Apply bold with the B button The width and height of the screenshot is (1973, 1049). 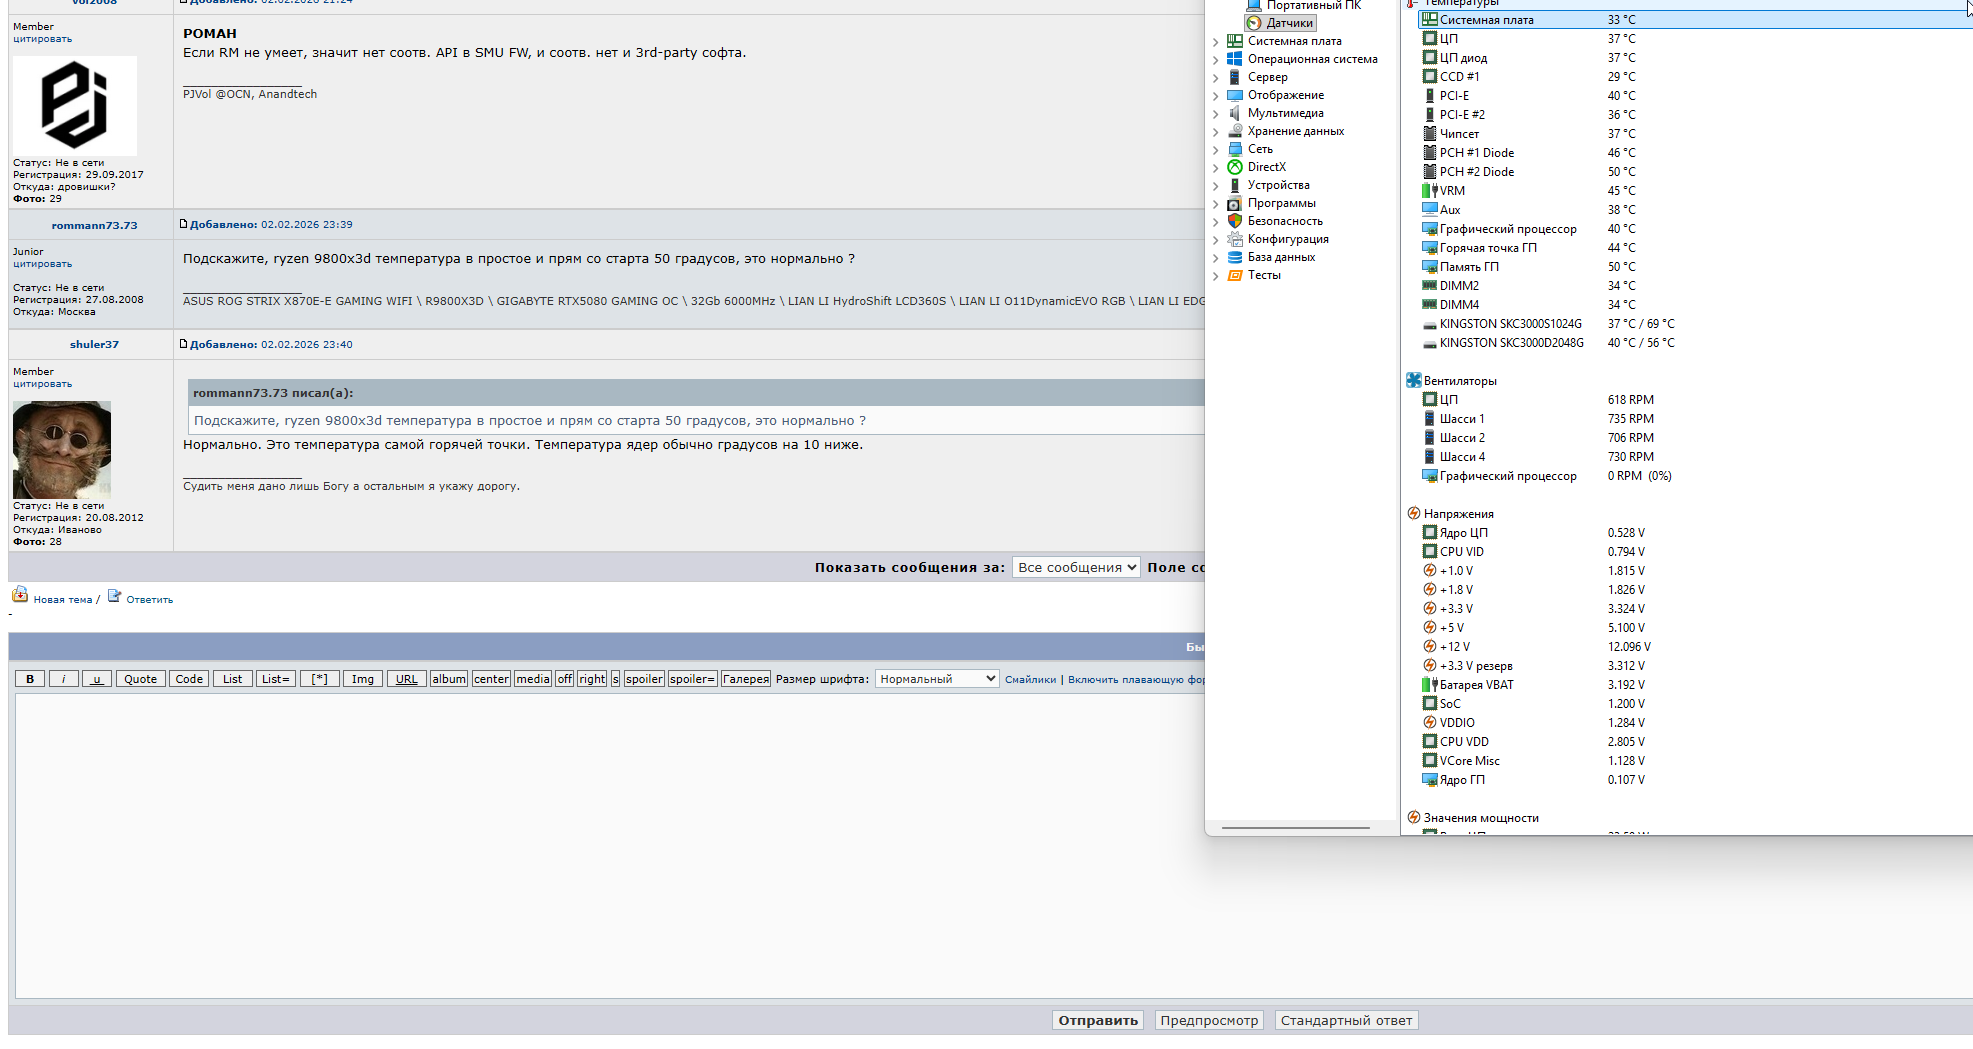click(x=30, y=679)
